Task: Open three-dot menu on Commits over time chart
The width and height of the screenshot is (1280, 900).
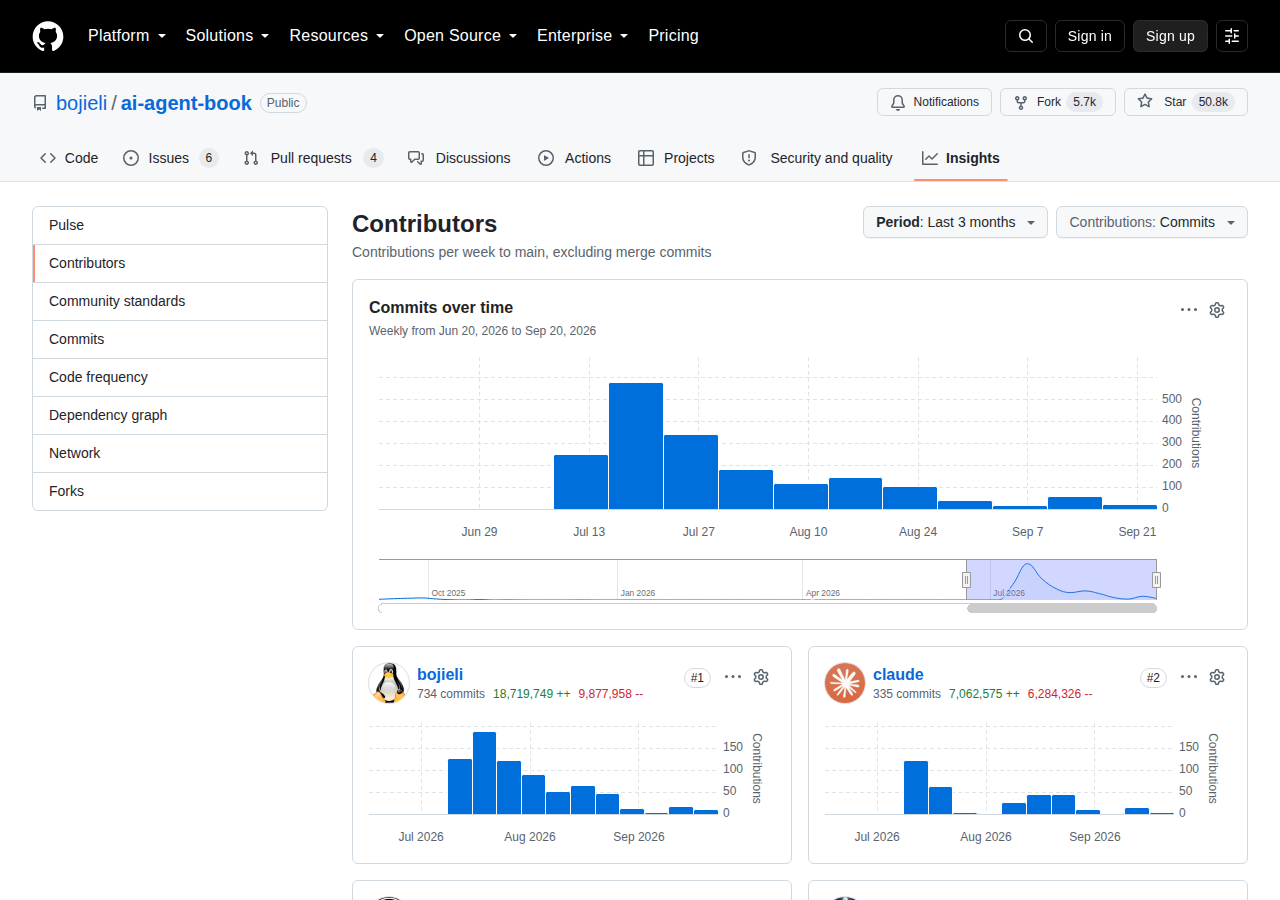Action: 1189,310
